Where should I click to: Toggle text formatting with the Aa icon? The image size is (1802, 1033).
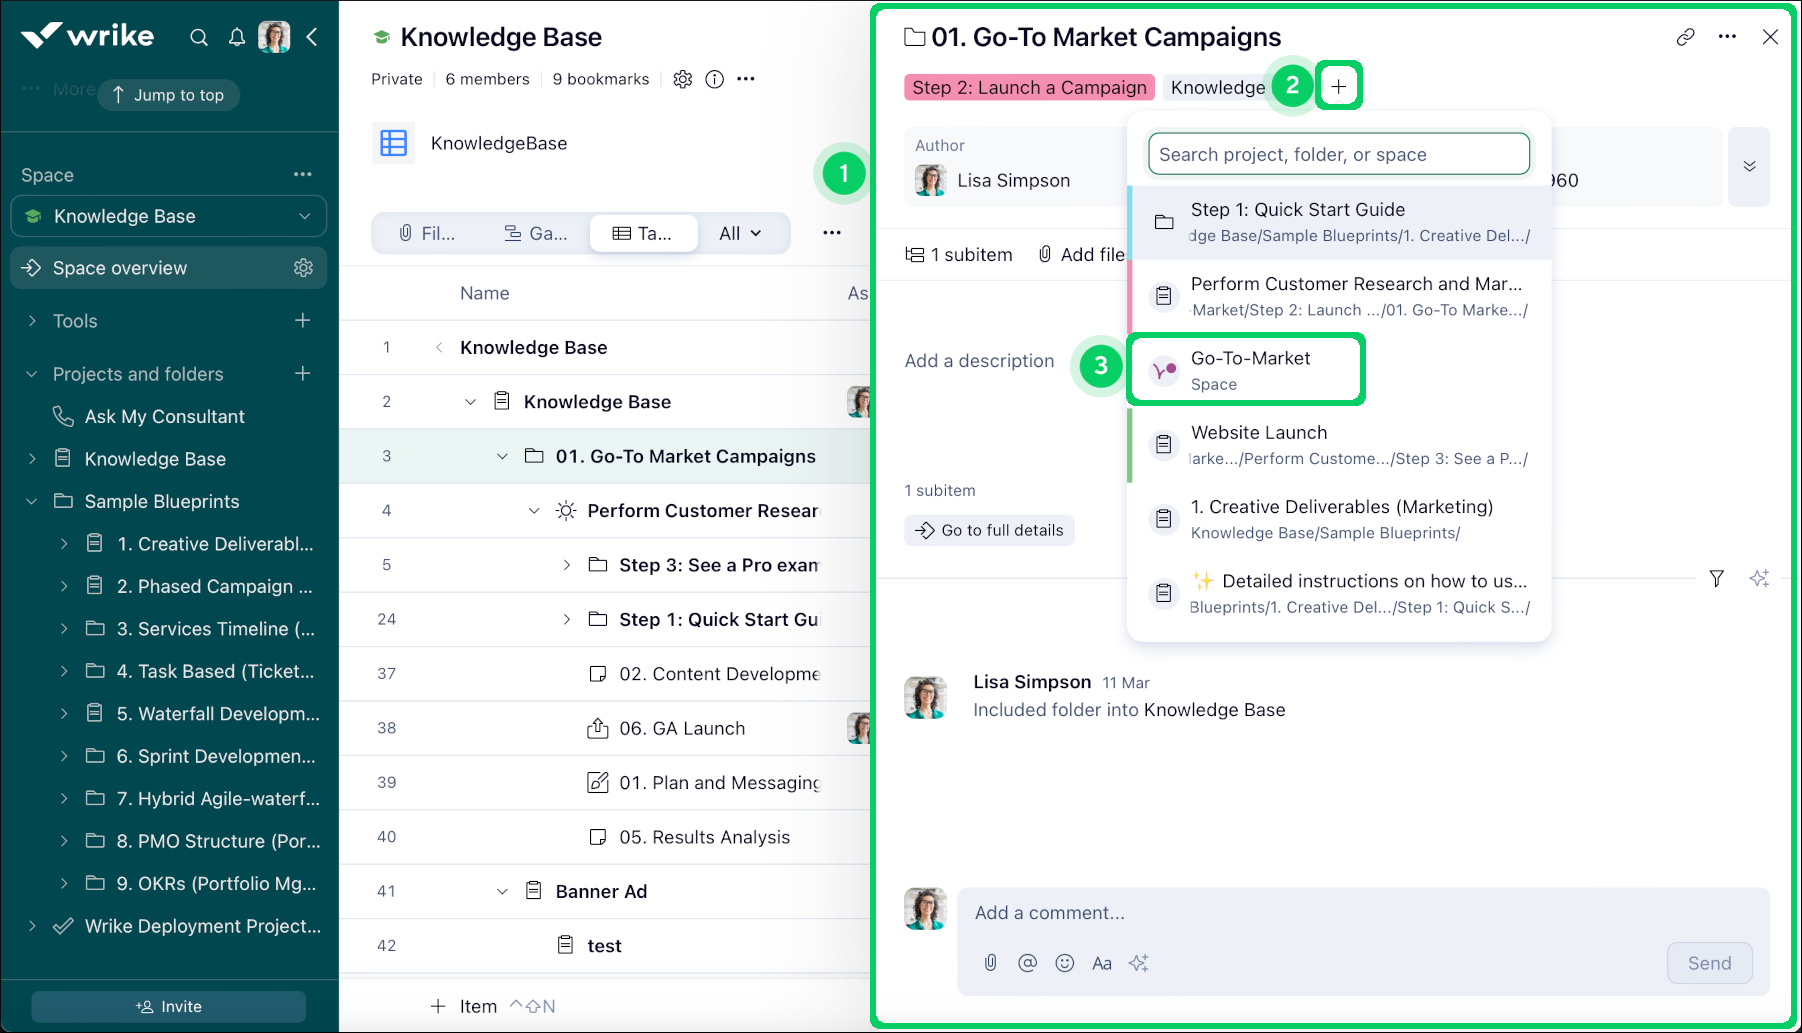1102,963
